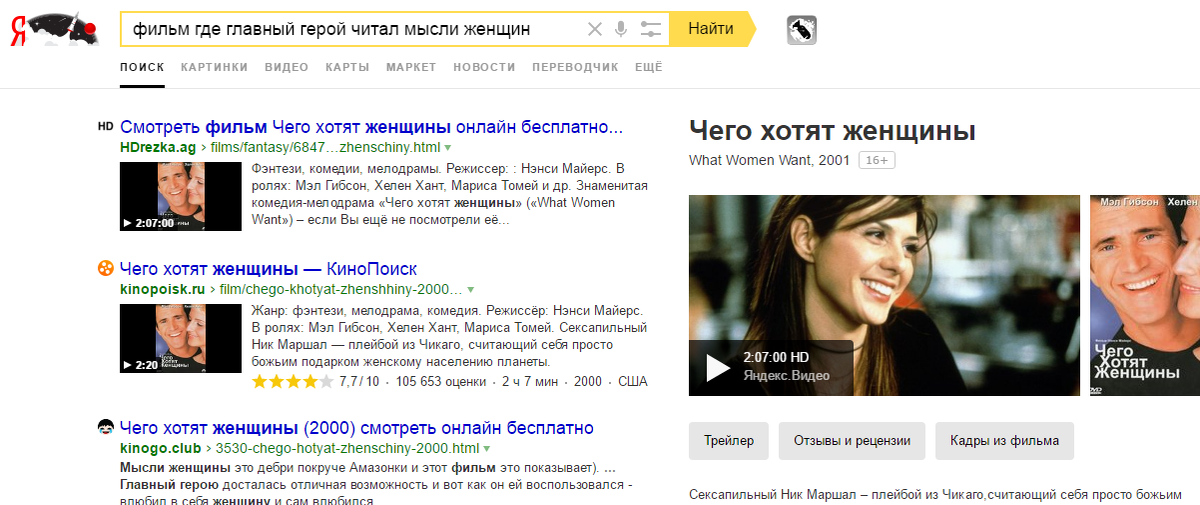Viewport: 1200px width, 505px height.
Task: Click the KinoPoisk orange favicon
Action: [x=106, y=268]
